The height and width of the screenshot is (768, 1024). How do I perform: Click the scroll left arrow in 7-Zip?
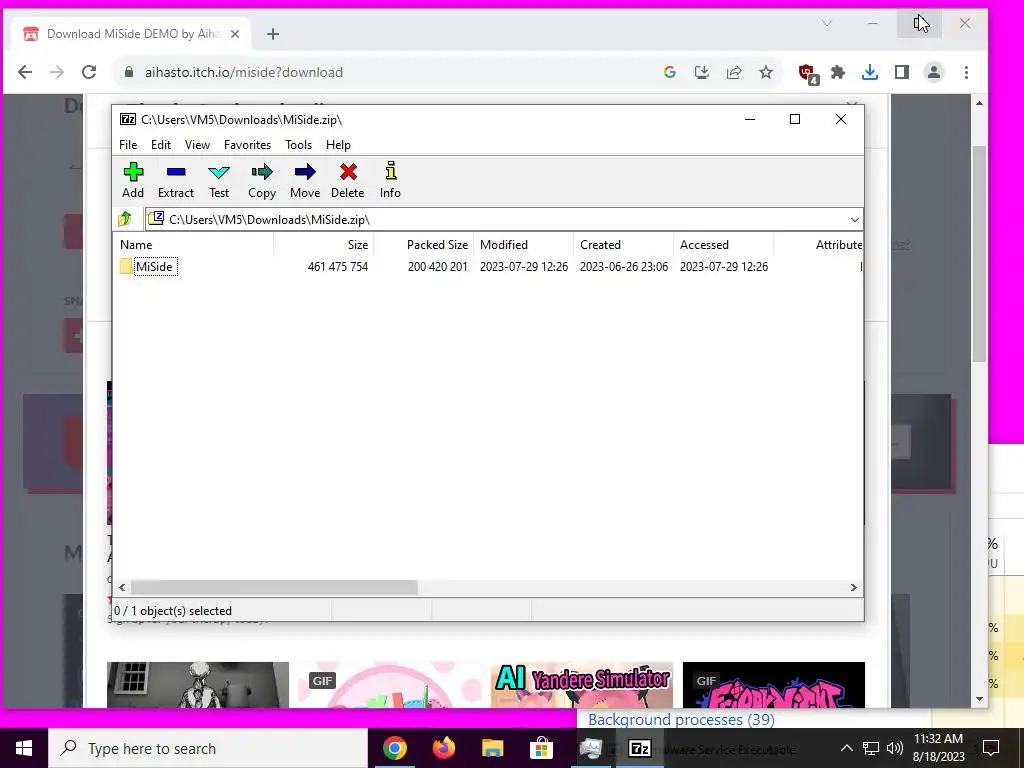click(122, 587)
